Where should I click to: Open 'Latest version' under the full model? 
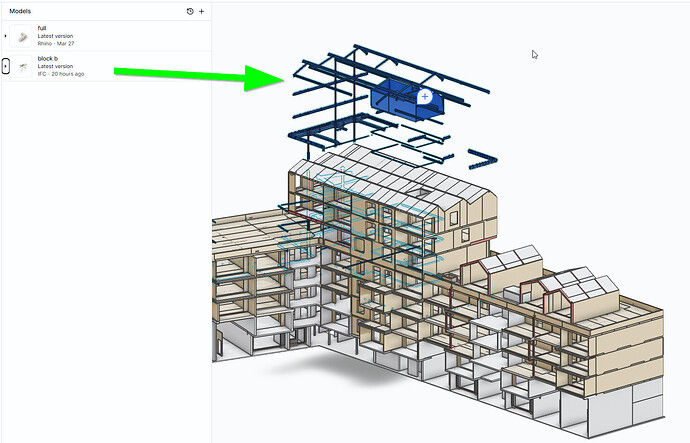55,36
